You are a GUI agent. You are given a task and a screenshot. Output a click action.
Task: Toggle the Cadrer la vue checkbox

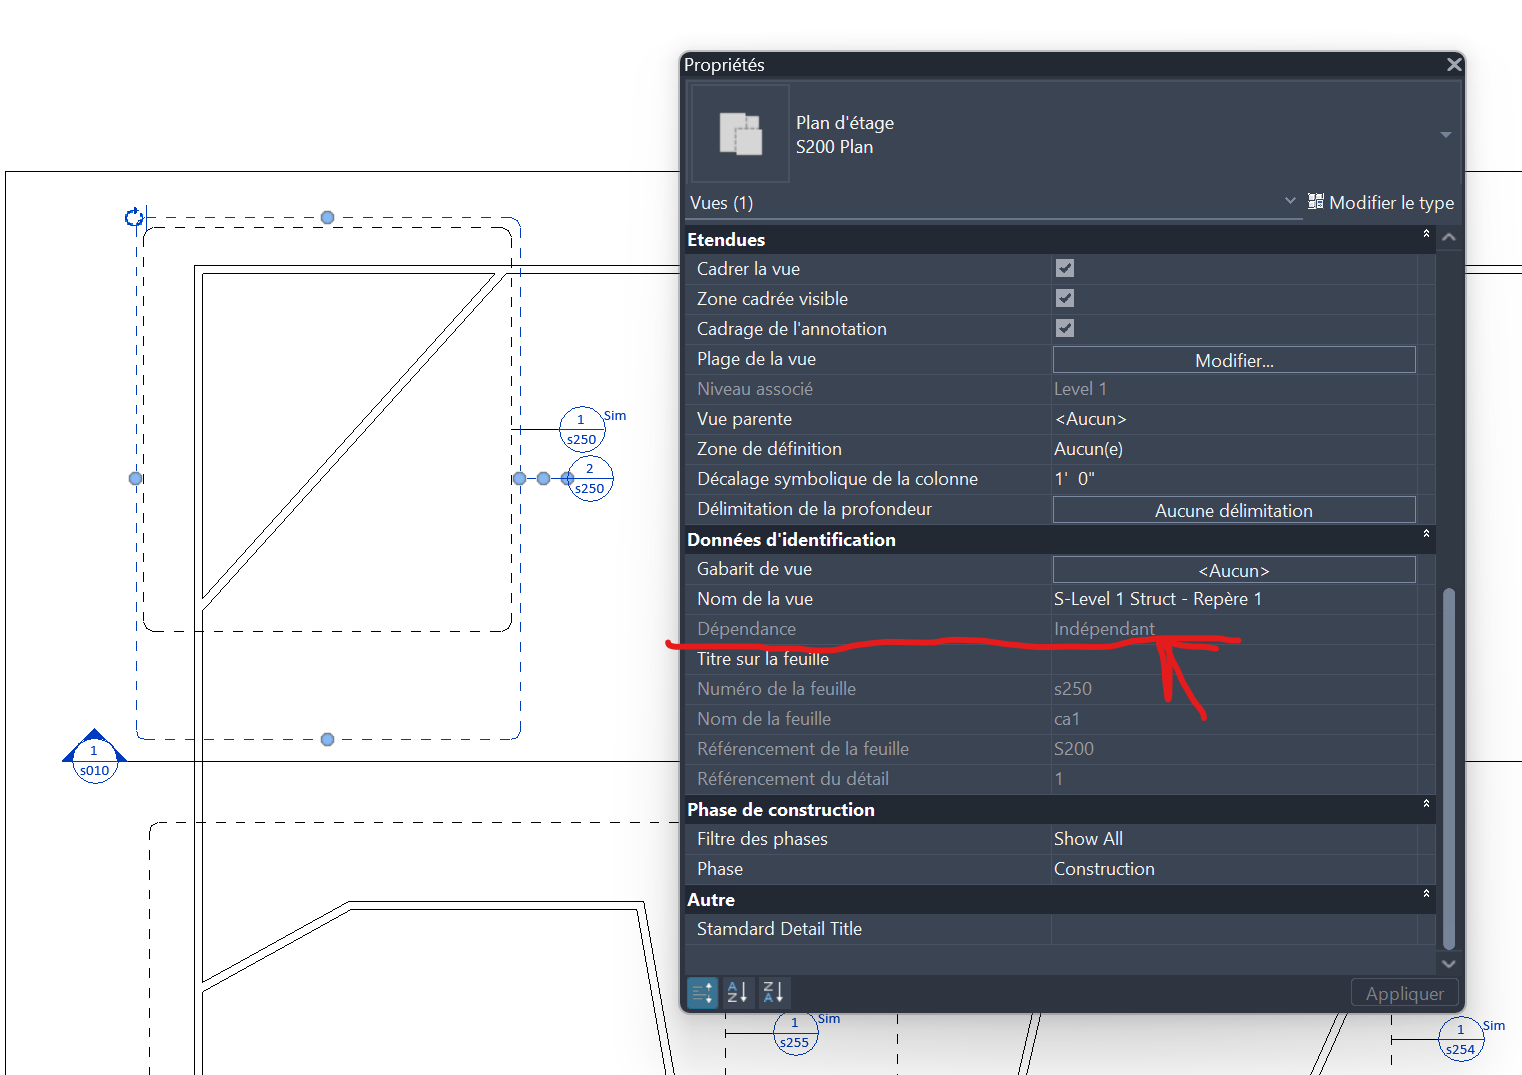1065,268
